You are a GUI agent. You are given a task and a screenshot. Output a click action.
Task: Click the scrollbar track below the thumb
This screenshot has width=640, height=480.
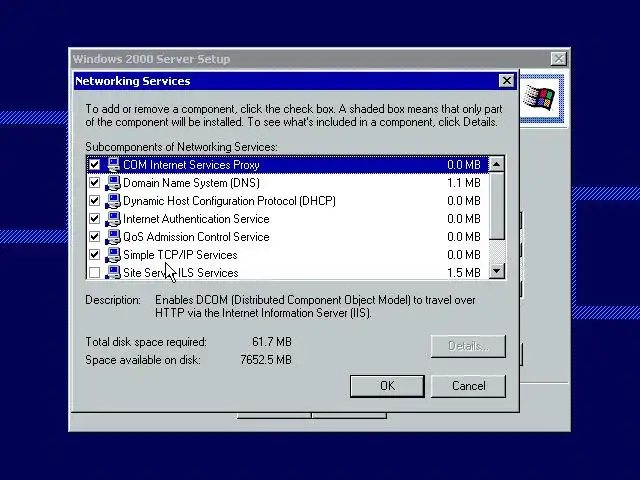(497, 251)
